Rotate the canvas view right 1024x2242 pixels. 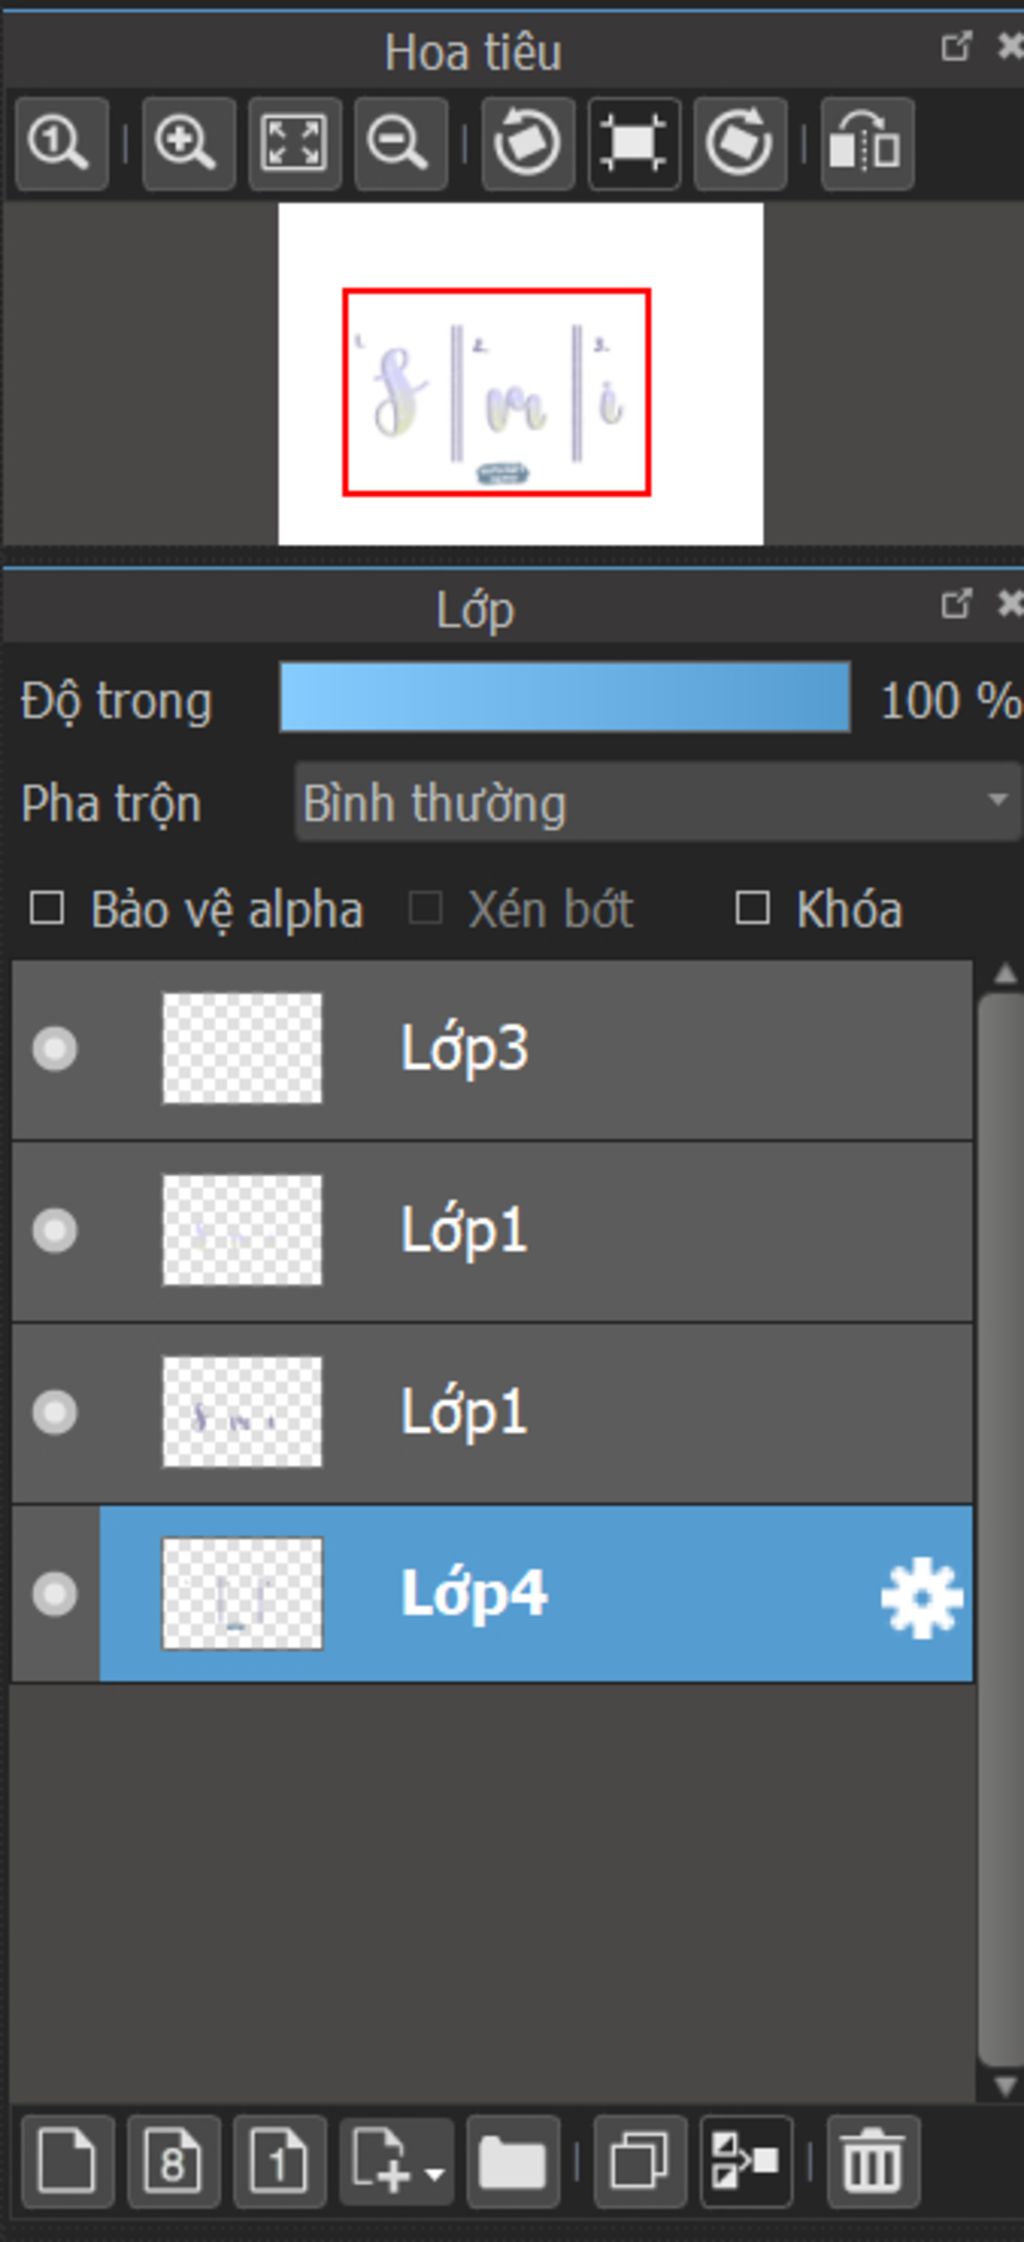click(739, 143)
